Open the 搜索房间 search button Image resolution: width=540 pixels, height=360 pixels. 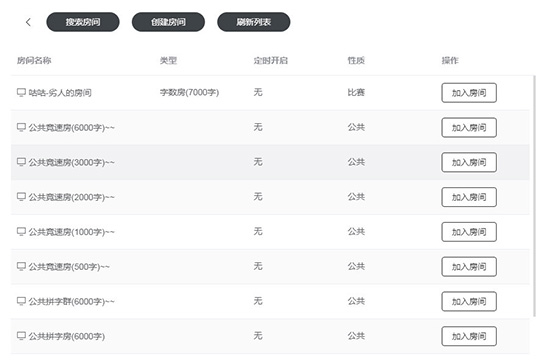coord(83,22)
